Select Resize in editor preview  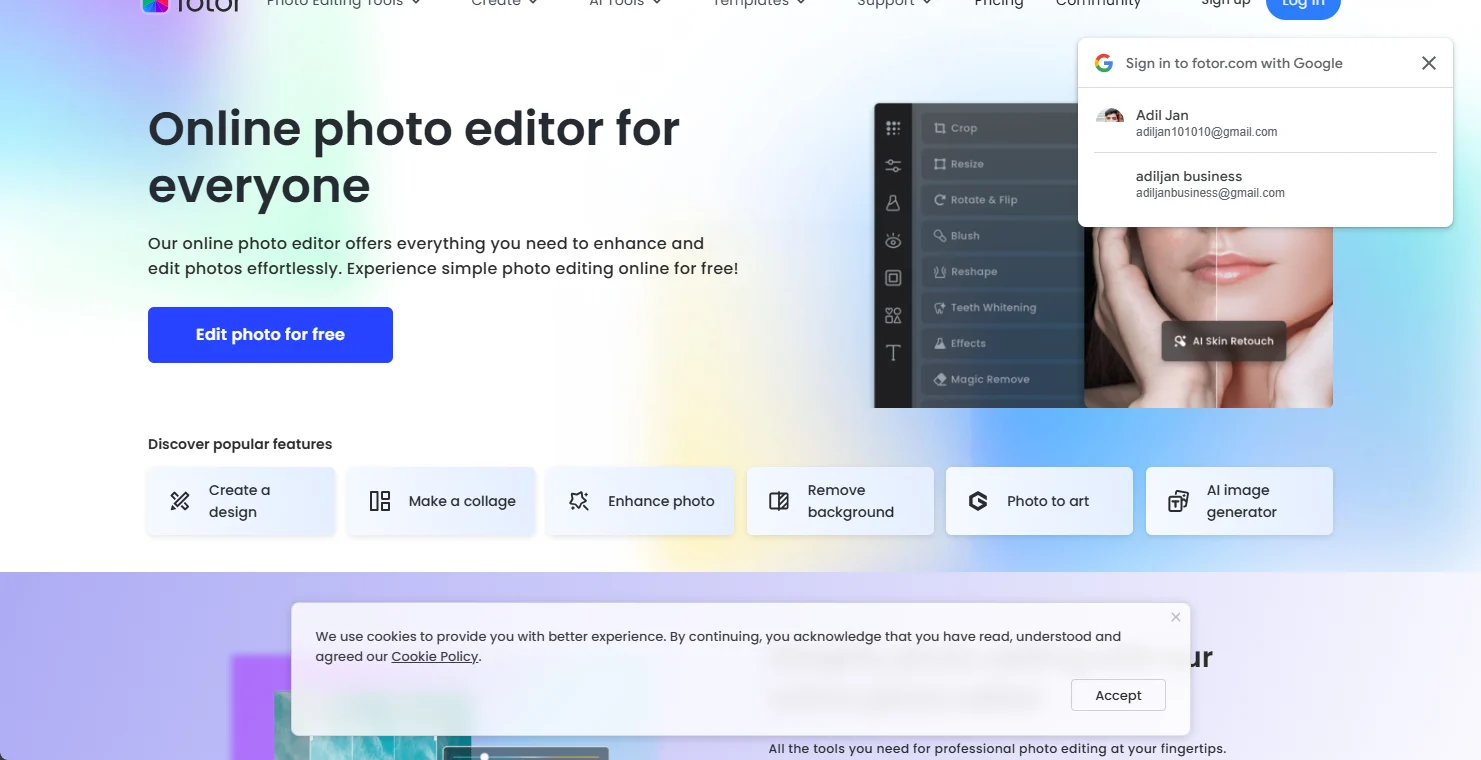pos(1001,164)
